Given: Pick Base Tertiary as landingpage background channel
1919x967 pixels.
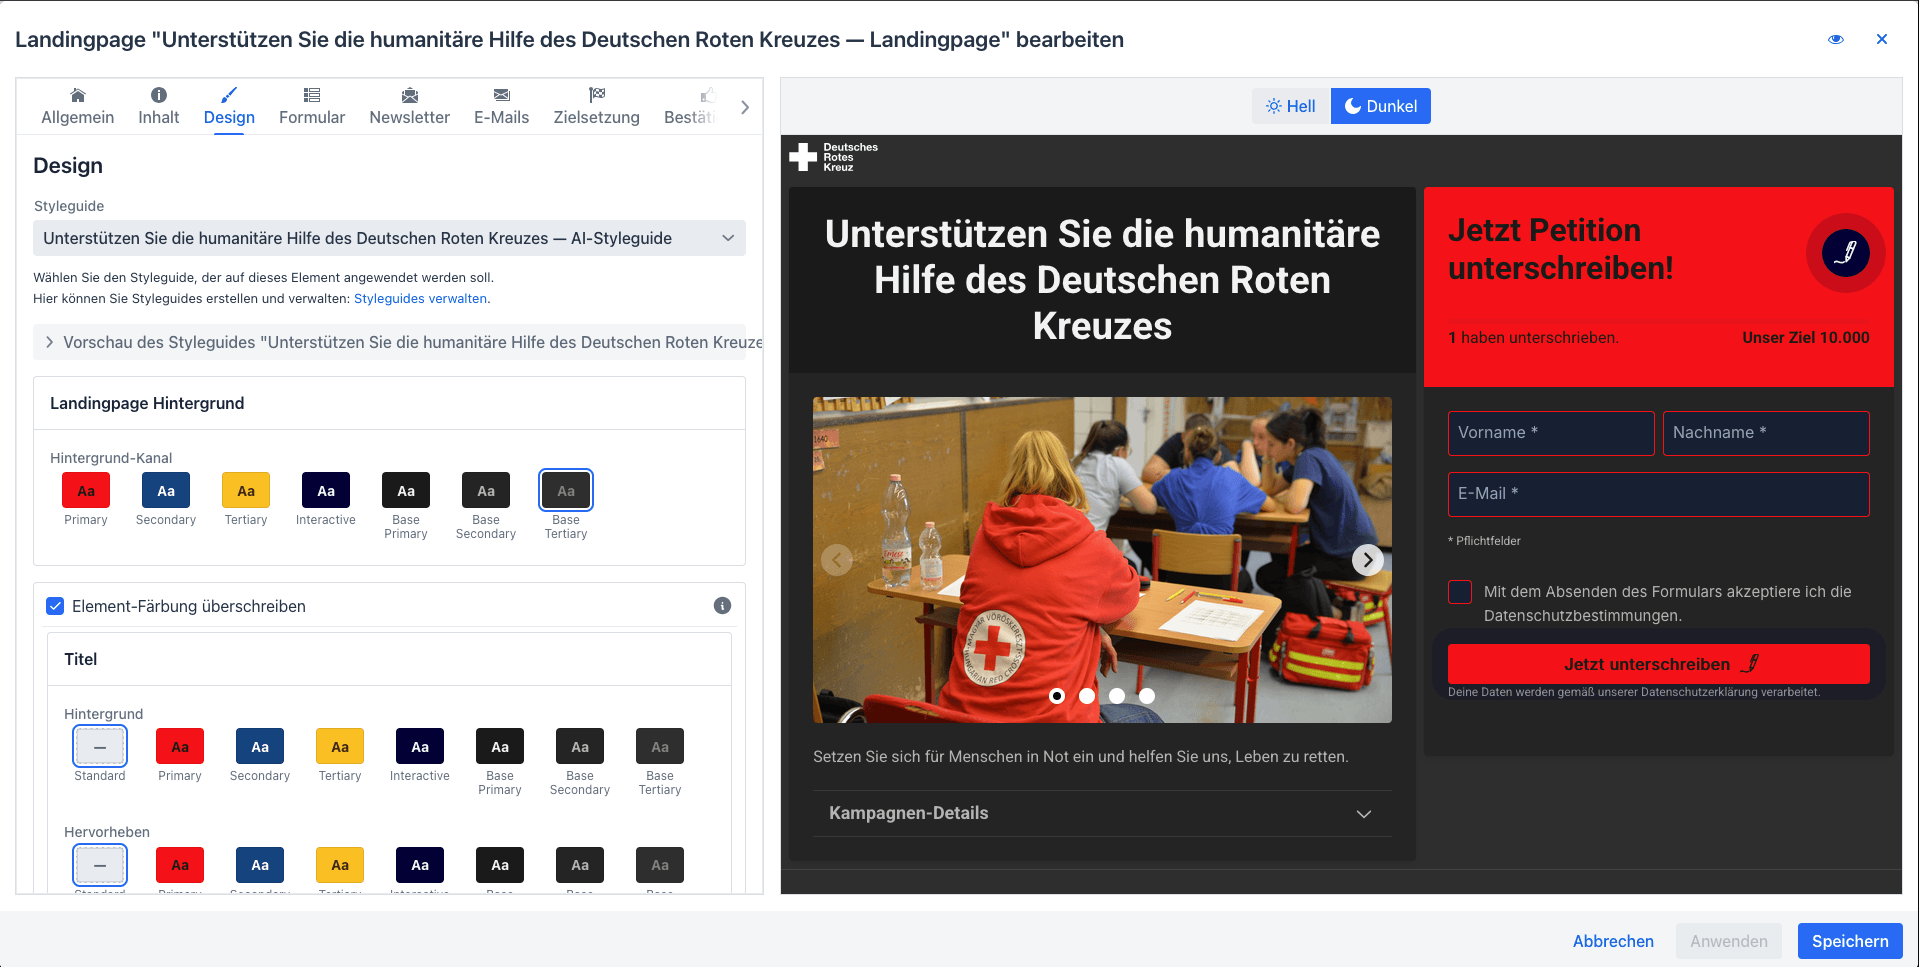Looking at the screenshot, I should point(566,491).
